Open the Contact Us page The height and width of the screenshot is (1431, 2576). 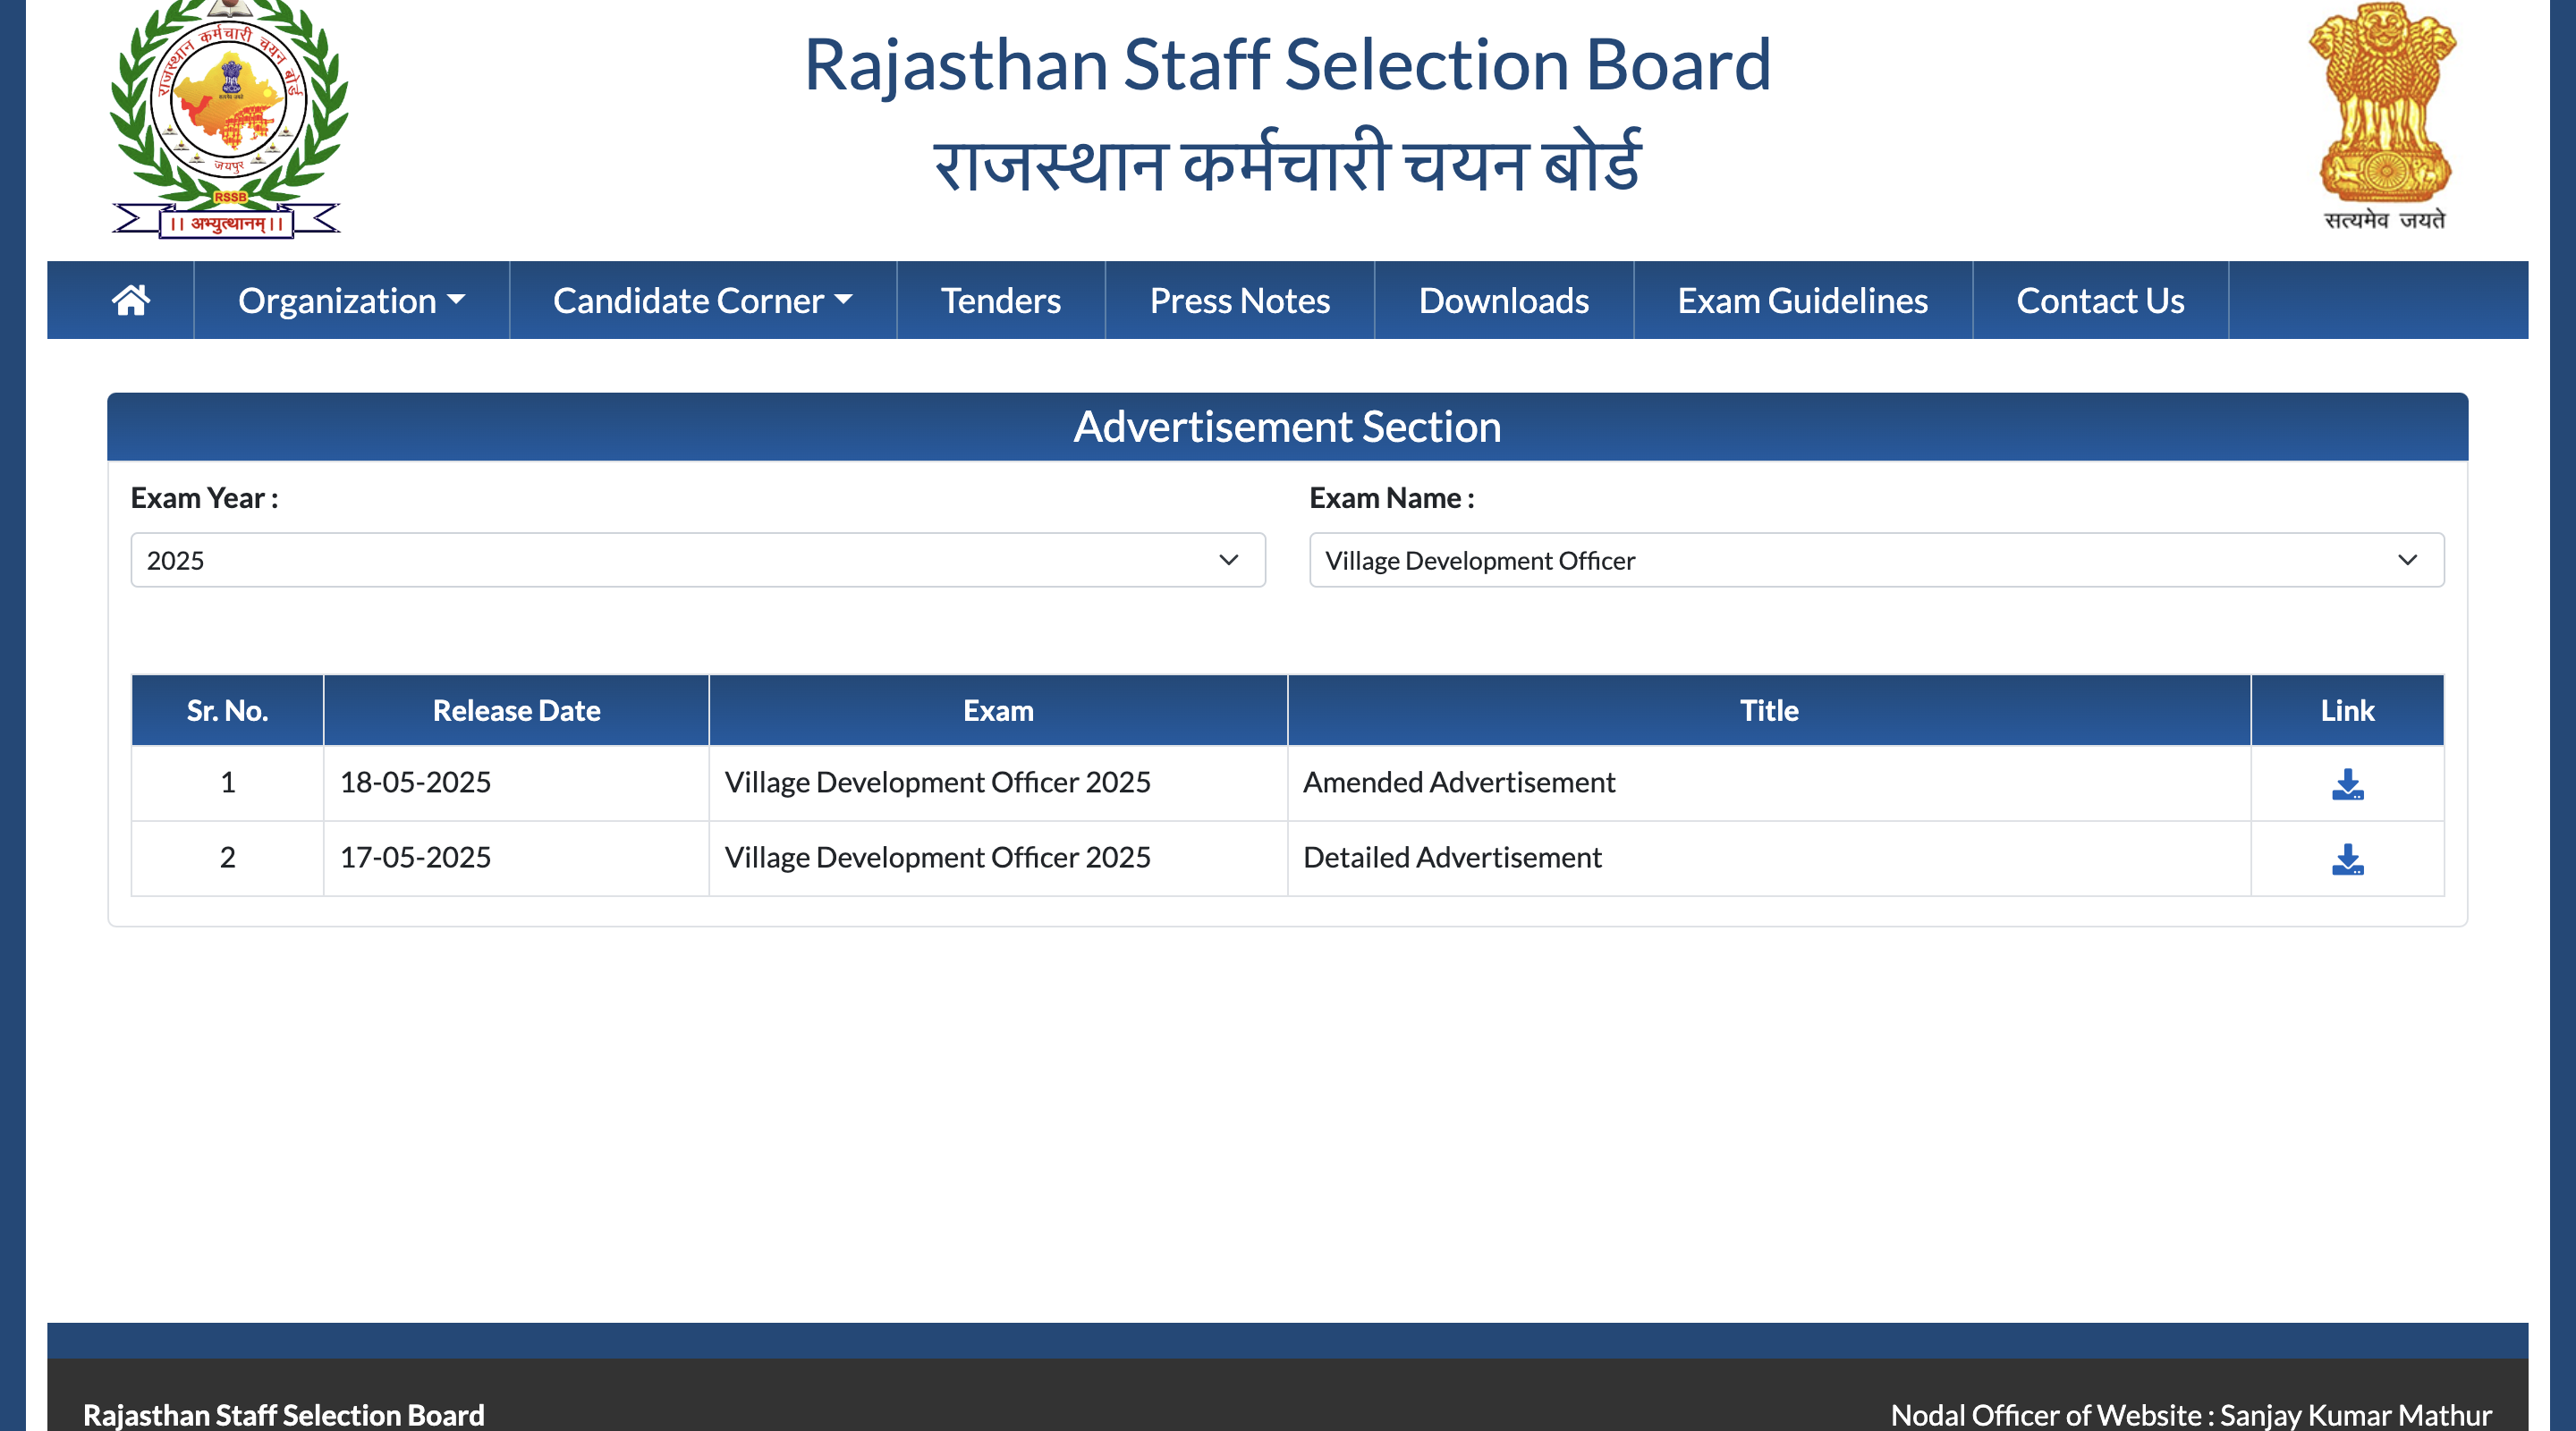coord(2100,300)
